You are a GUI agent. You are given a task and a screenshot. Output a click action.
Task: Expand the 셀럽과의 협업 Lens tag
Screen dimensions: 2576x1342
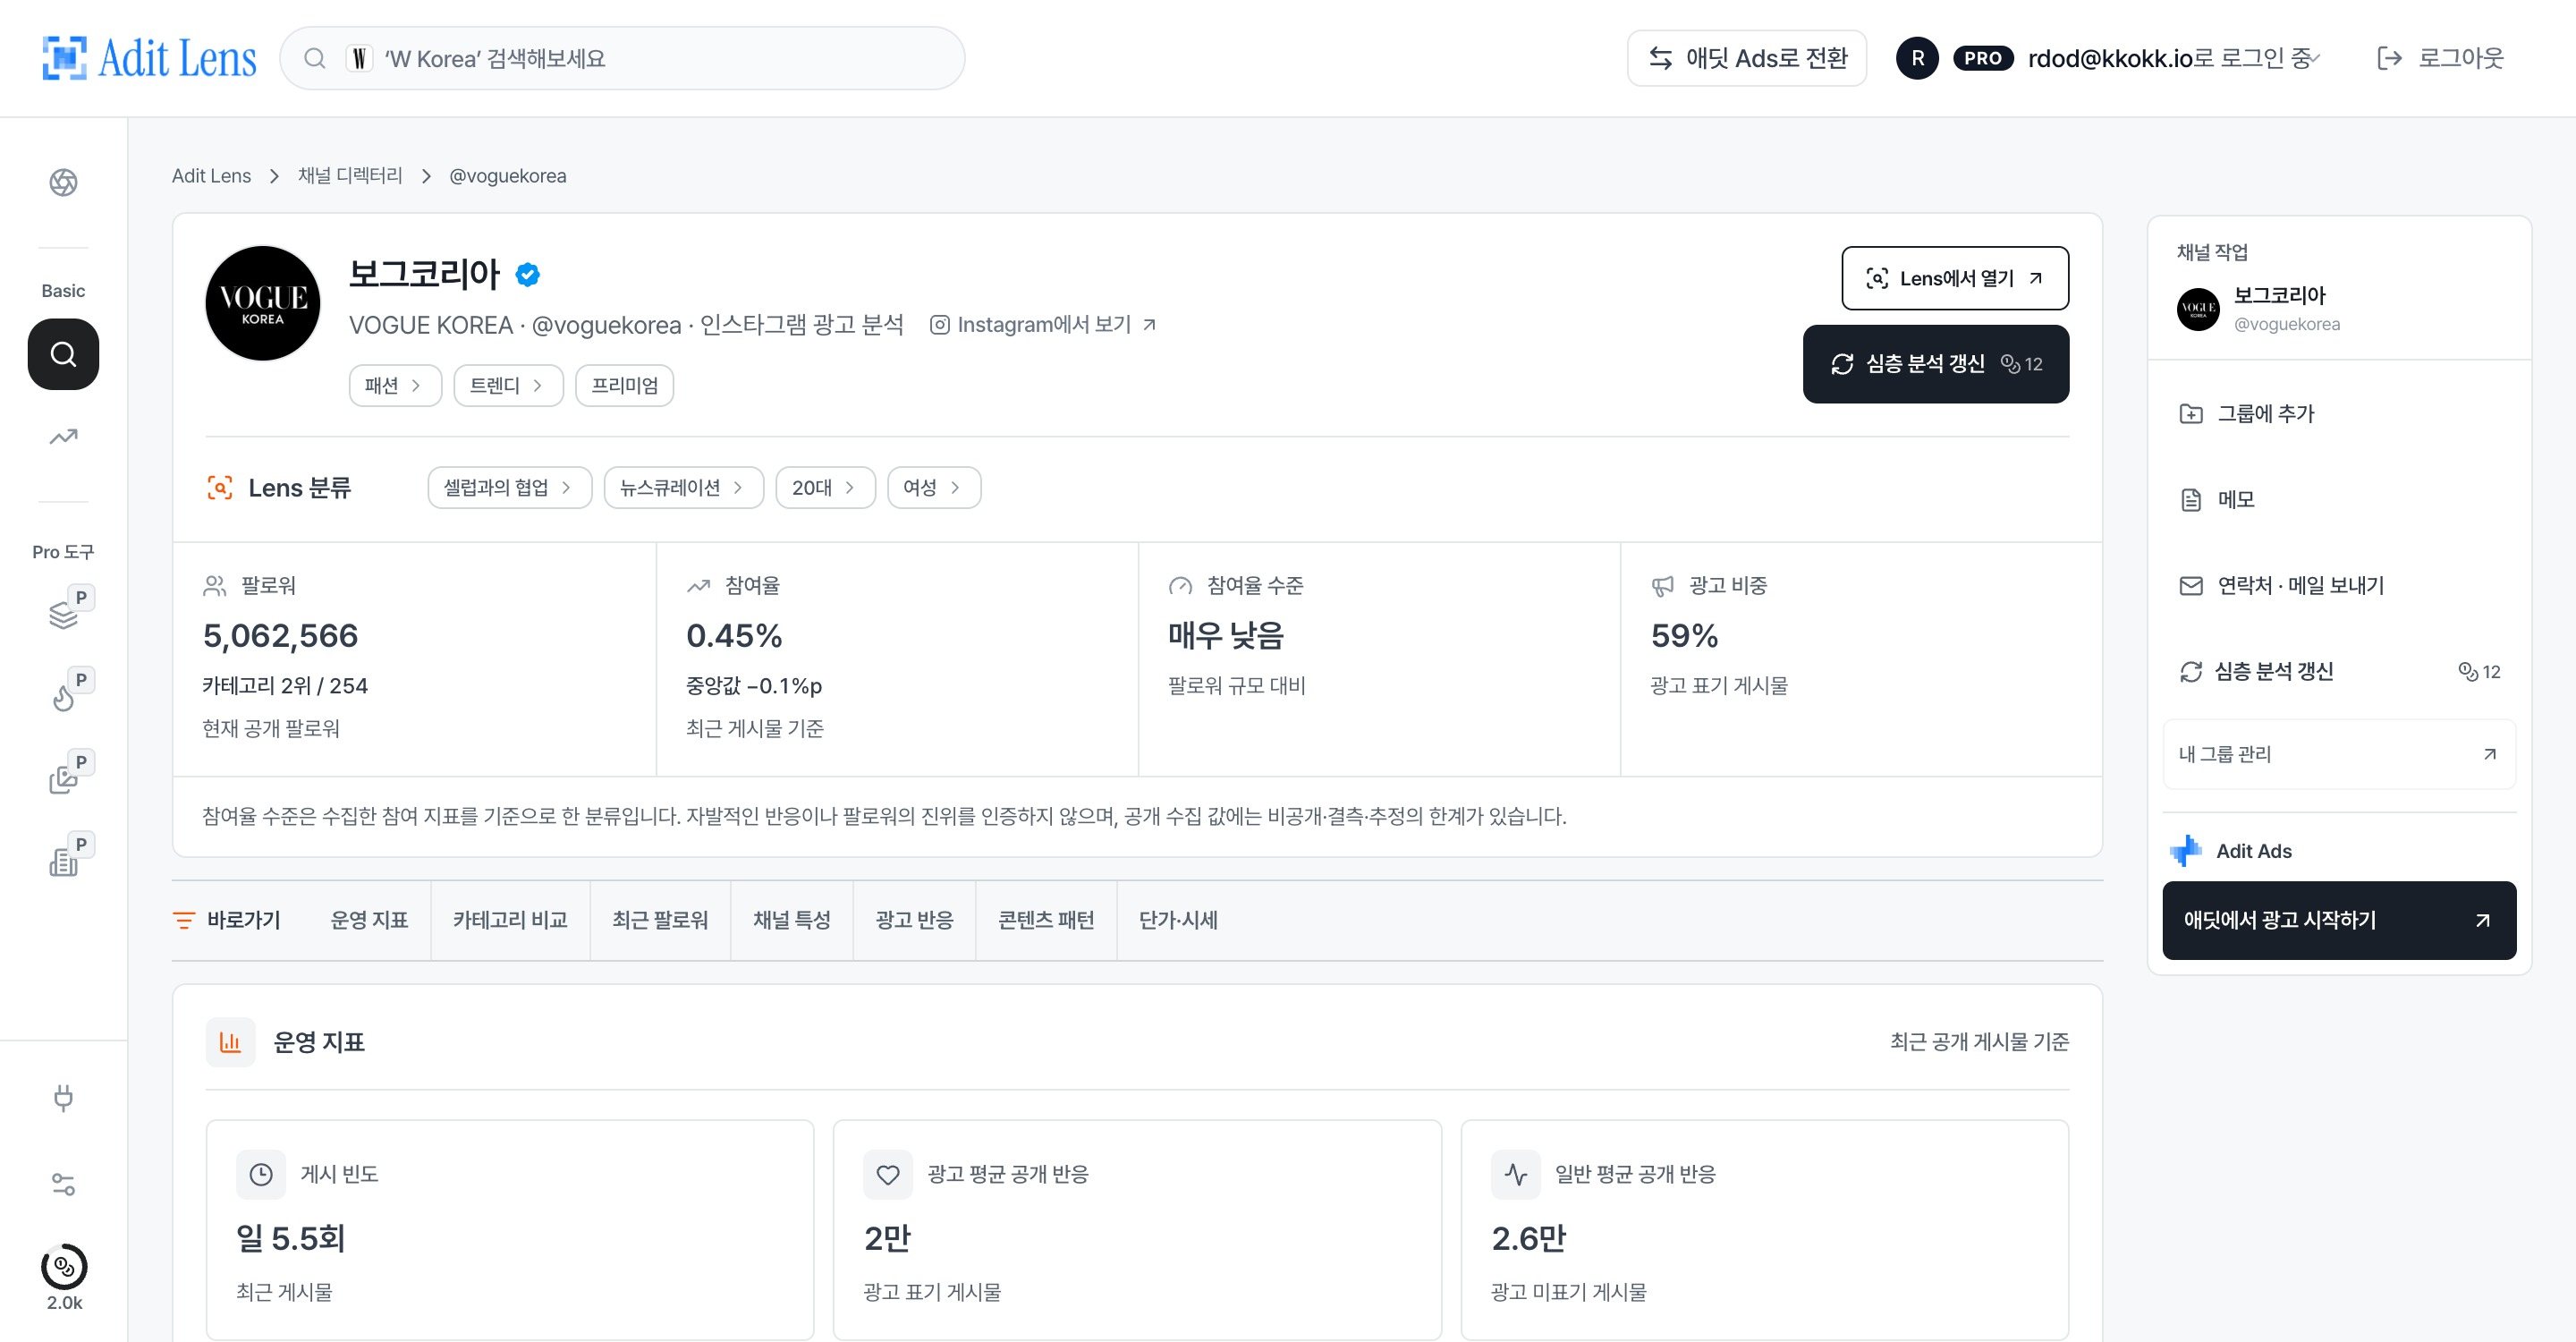pos(509,488)
